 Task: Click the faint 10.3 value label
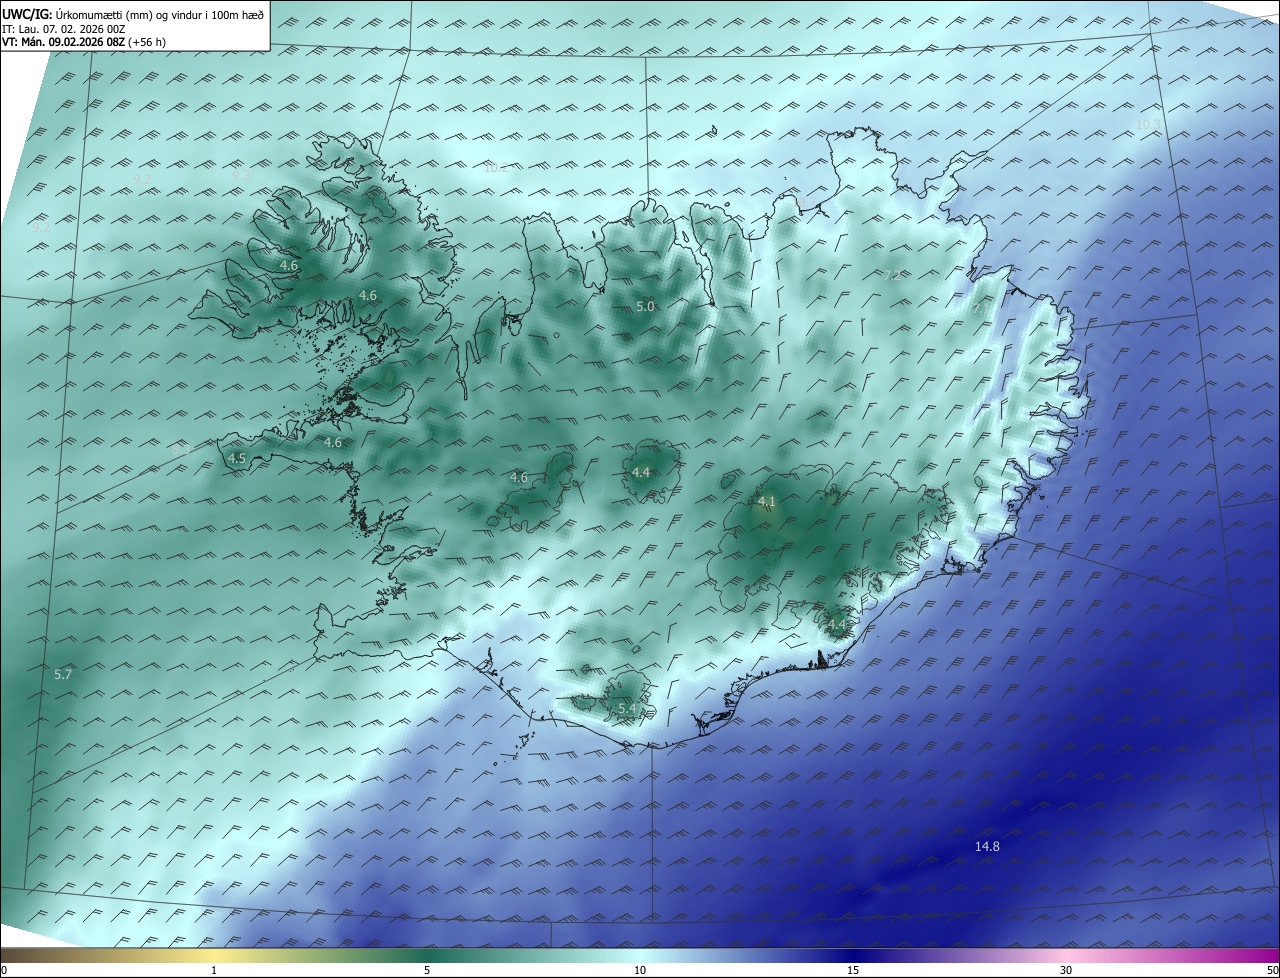pos(1149,125)
